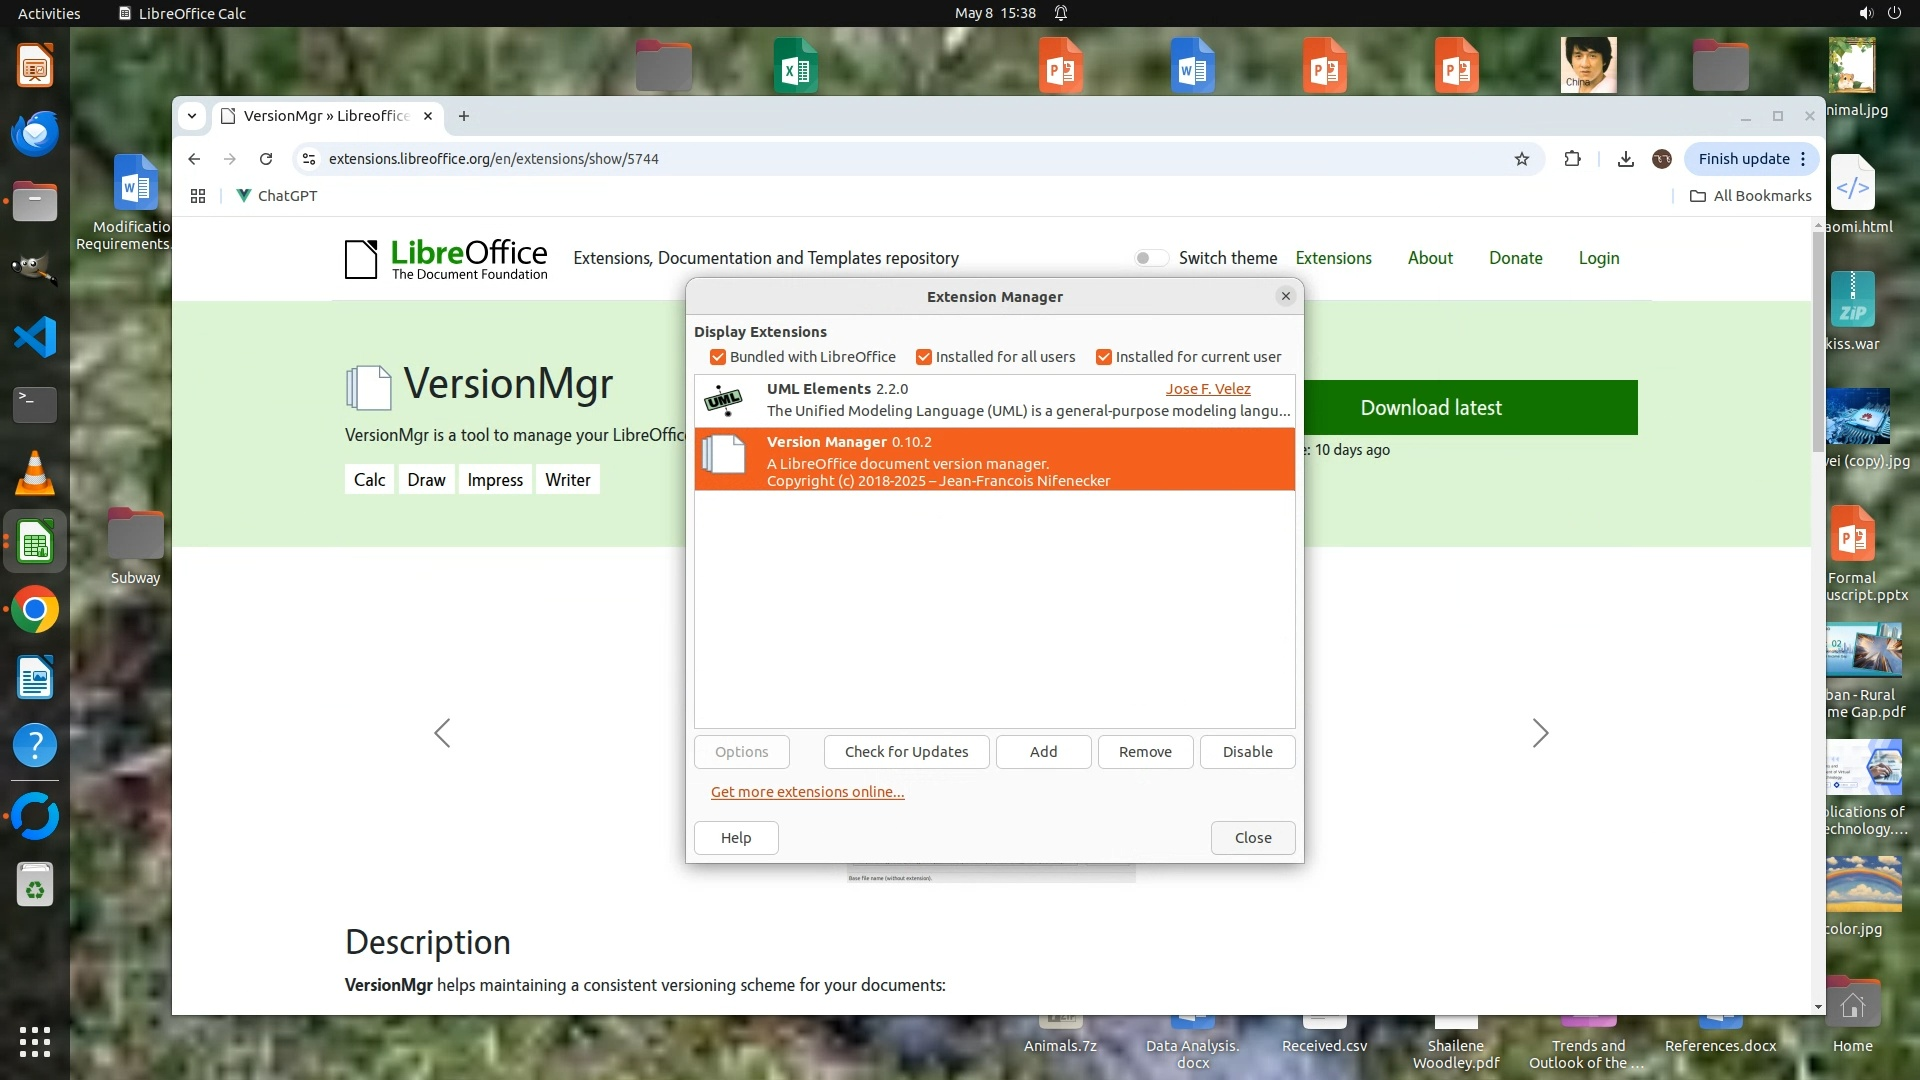This screenshot has height=1080, width=1920.
Task: Select the VersionMgr browser tab
Action: (x=325, y=116)
